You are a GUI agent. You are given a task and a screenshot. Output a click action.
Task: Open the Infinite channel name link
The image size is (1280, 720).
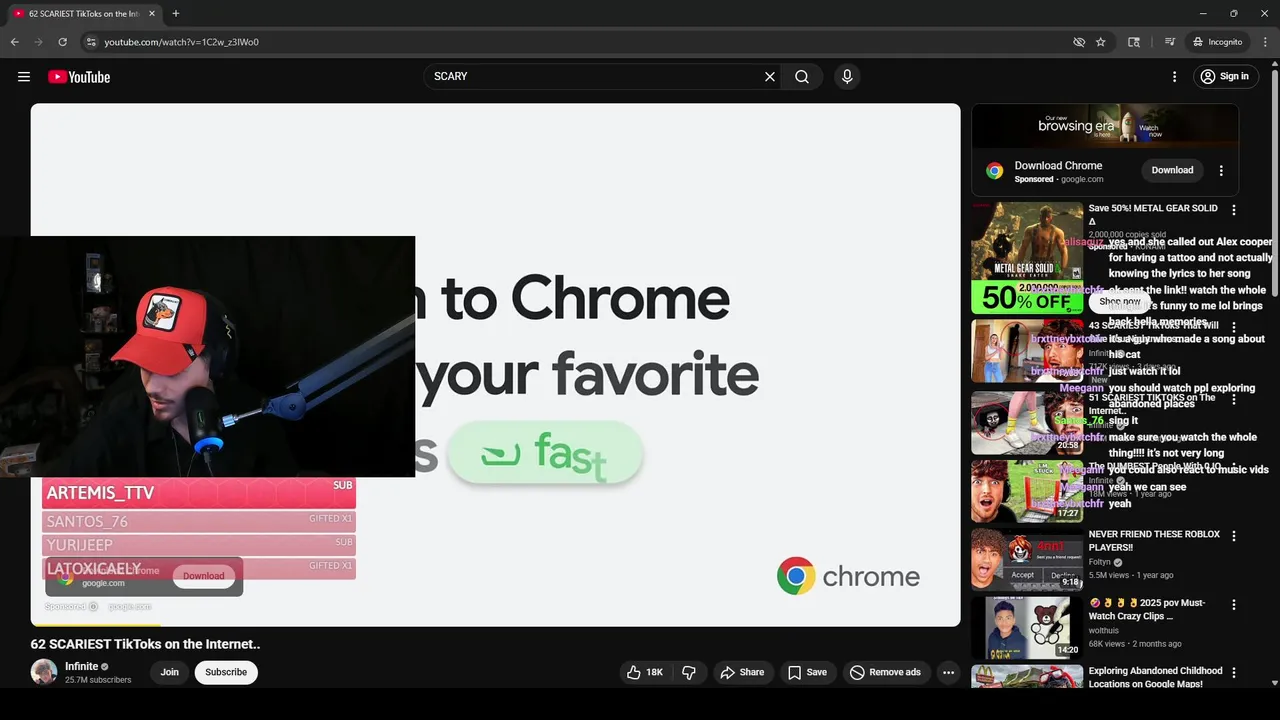(x=82, y=666)
